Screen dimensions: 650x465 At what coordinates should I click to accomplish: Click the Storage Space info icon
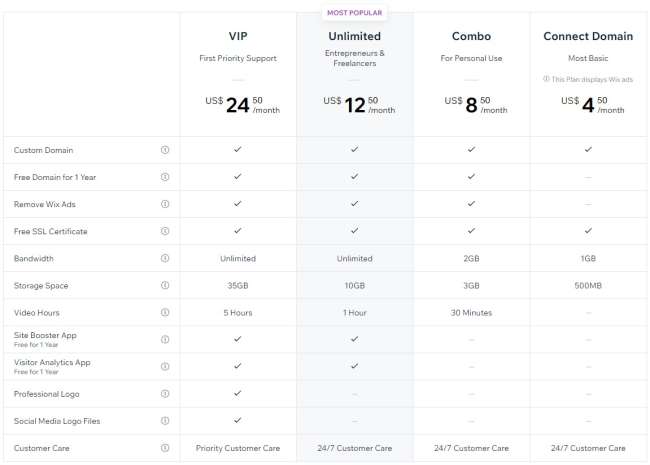click(x=165, y=285)
